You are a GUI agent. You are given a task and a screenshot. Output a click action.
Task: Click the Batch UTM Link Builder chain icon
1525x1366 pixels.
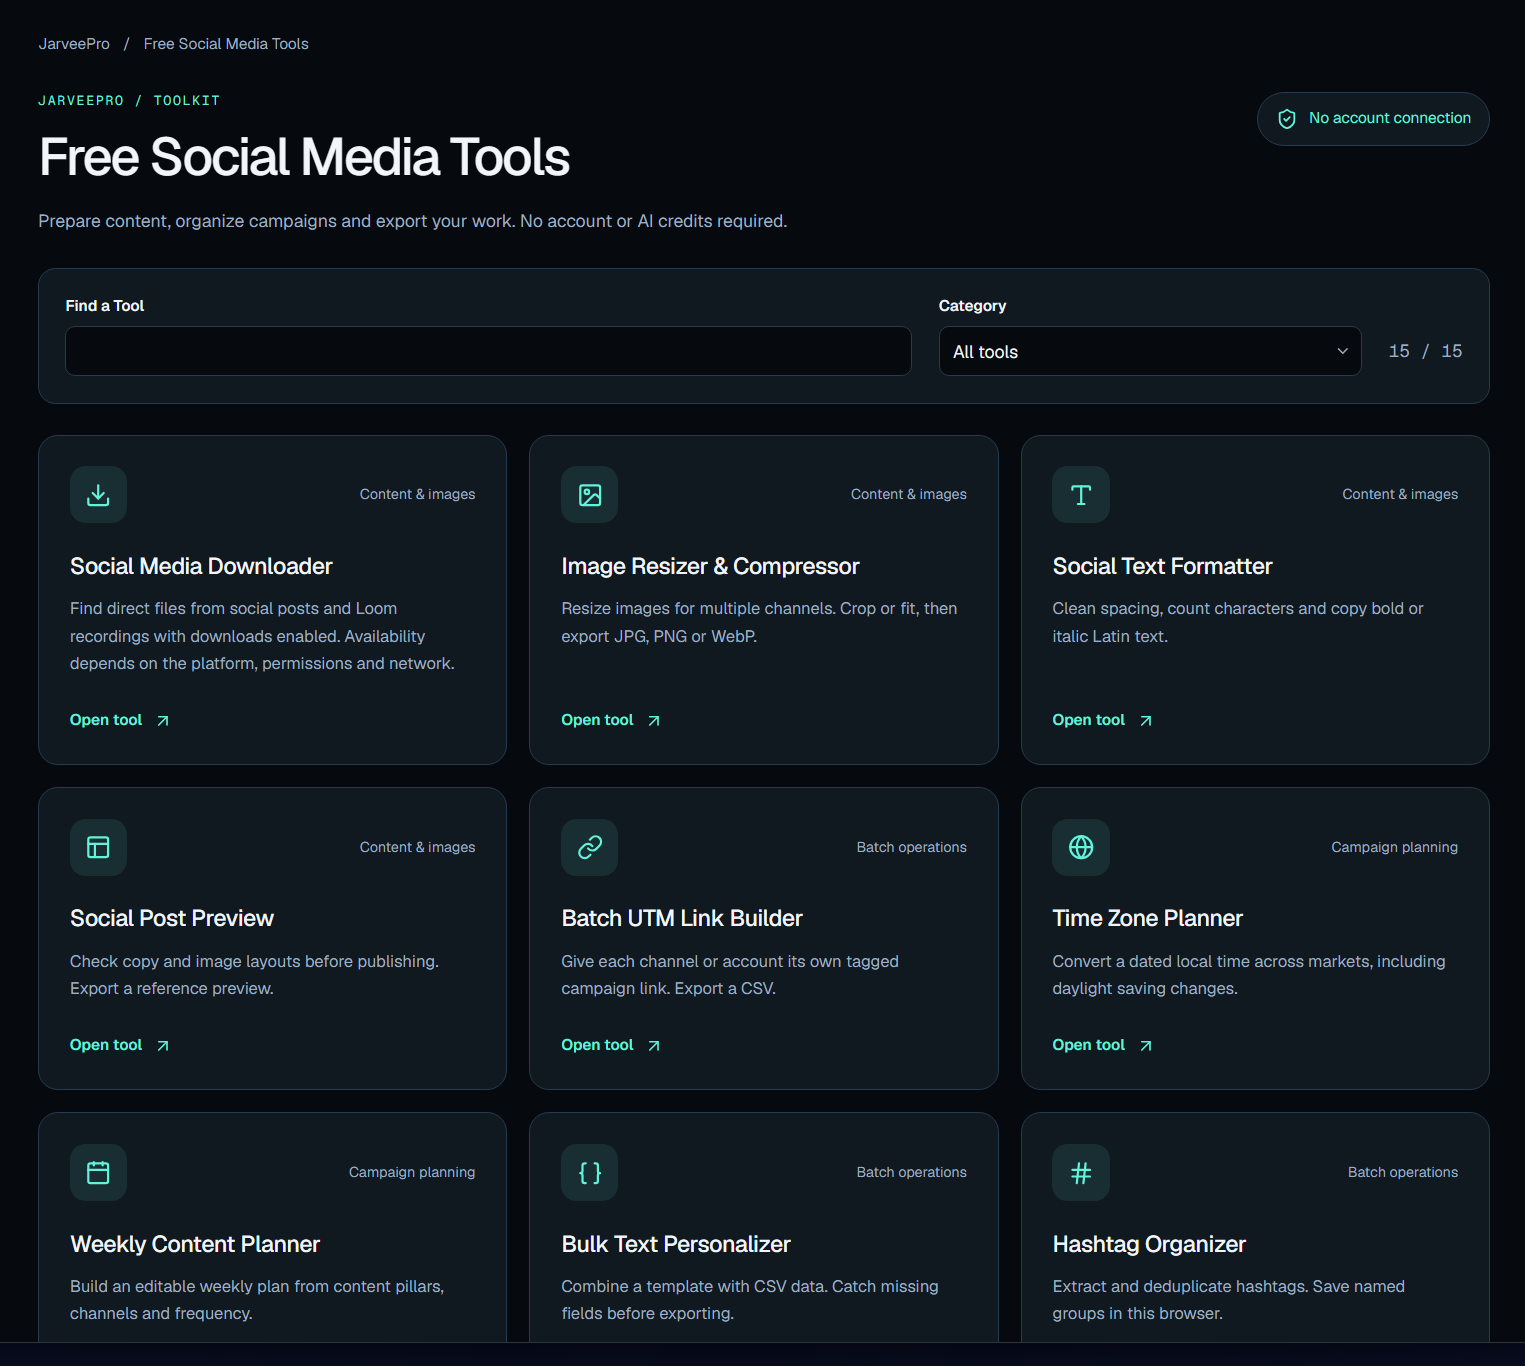590,847
